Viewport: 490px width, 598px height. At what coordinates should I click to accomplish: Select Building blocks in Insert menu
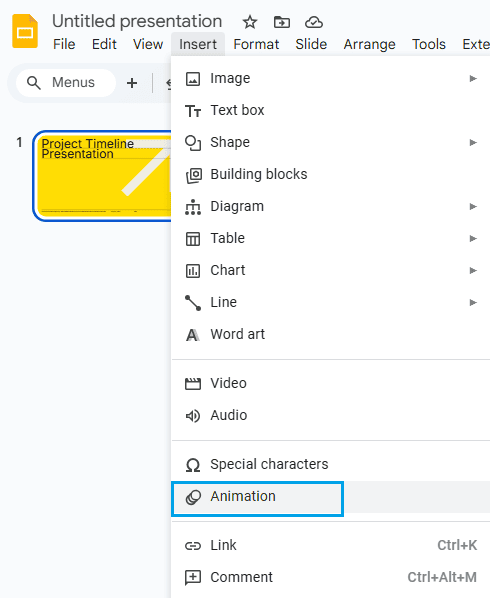pos(331,175)
